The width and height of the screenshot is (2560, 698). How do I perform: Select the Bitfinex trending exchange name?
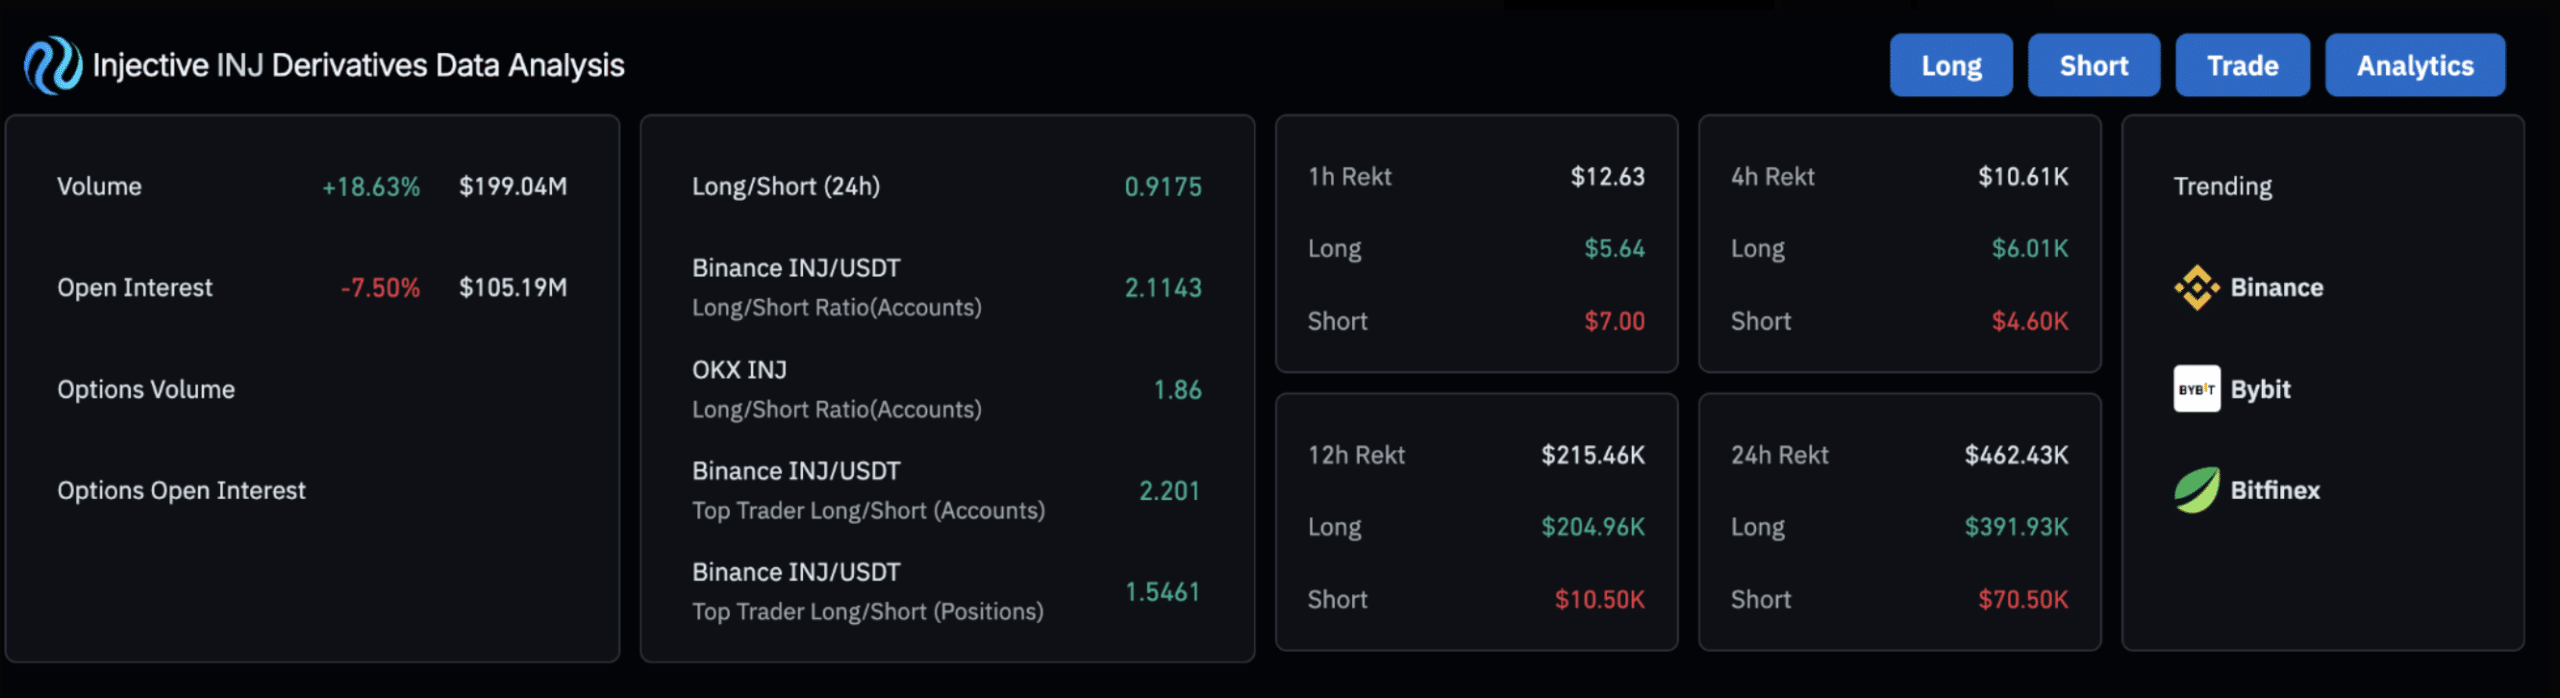click(2274, 490)
